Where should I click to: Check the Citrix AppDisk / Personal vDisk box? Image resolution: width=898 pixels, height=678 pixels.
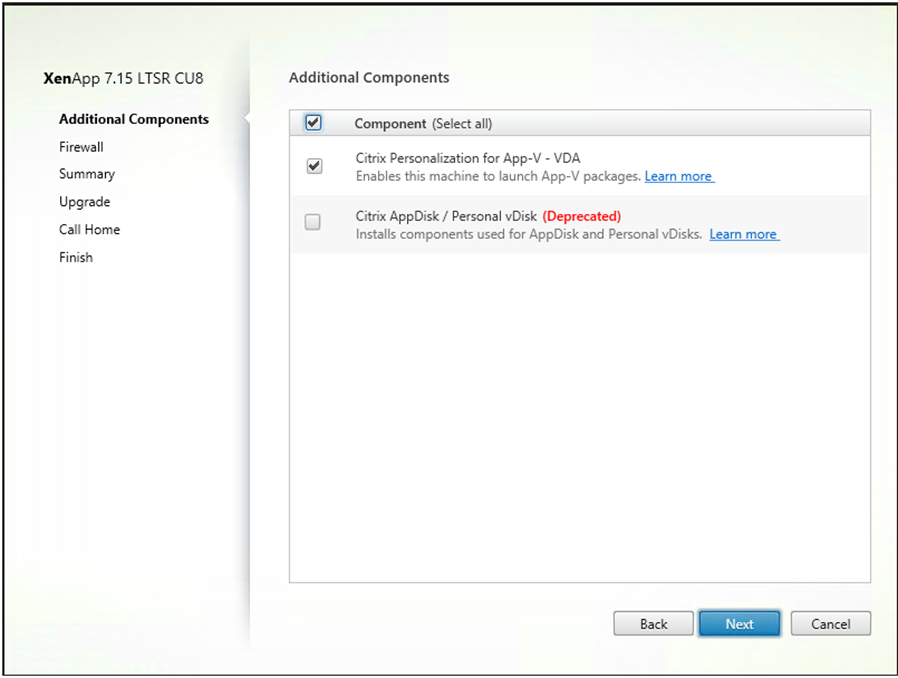pos(313,222)
